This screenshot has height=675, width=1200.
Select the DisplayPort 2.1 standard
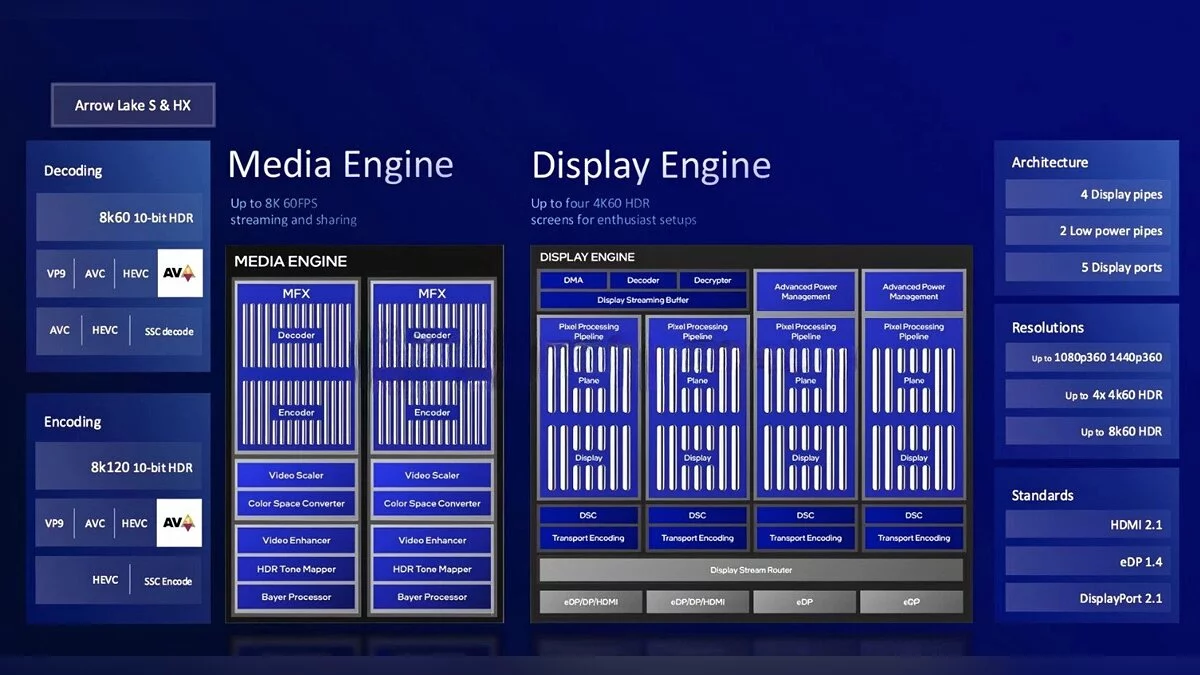point(1087,599)
